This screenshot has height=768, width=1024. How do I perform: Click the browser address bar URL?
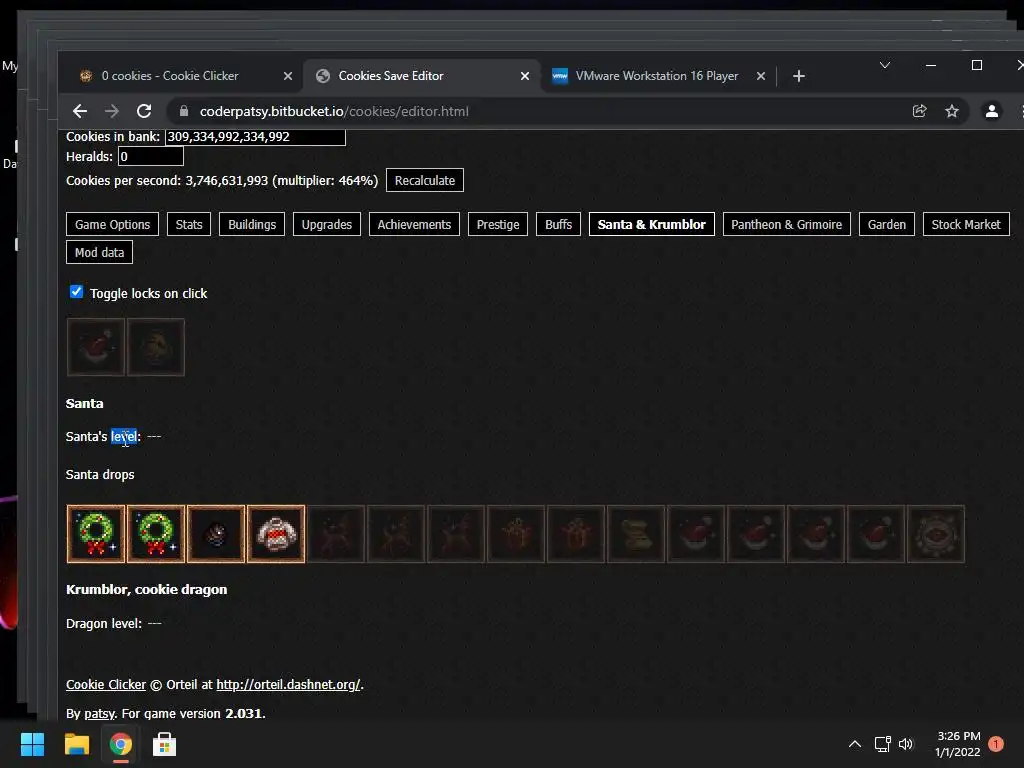click(x=334, y=111)
